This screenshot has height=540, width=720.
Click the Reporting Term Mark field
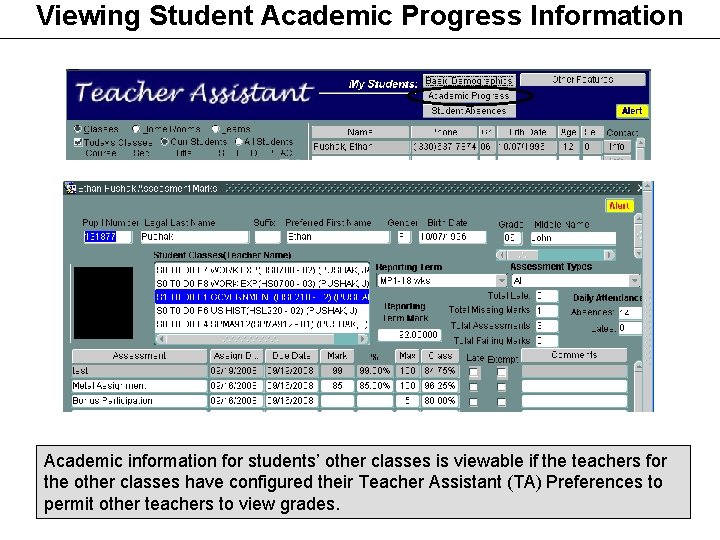point(409,335)
